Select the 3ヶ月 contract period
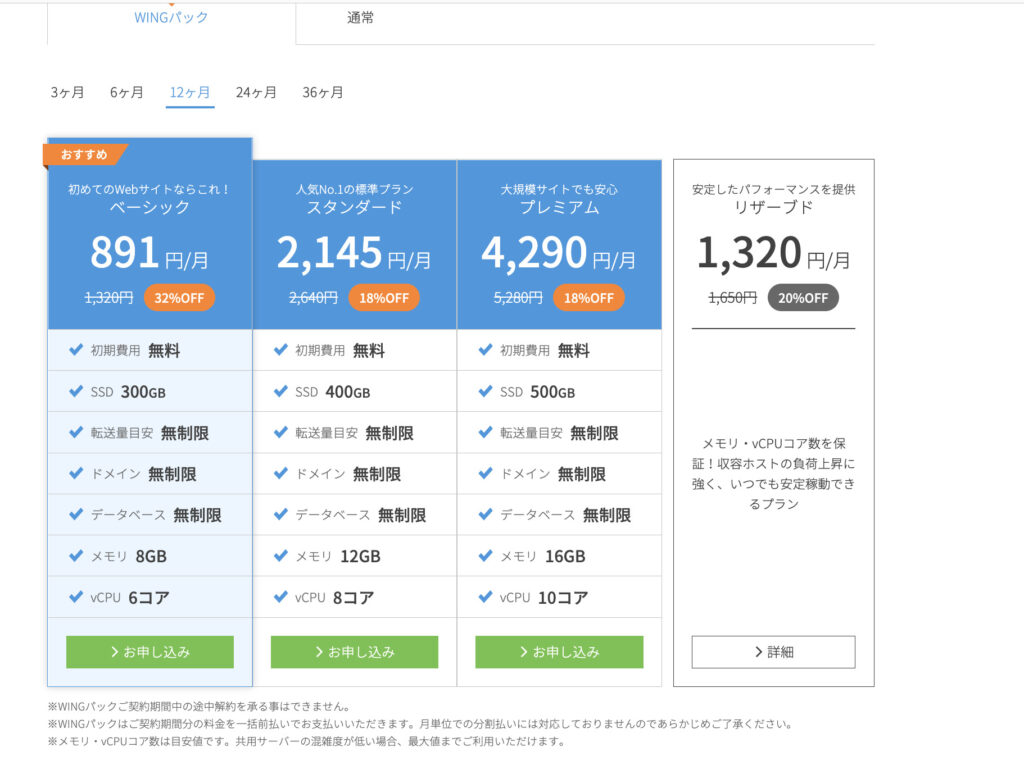 tap(67, 93)
